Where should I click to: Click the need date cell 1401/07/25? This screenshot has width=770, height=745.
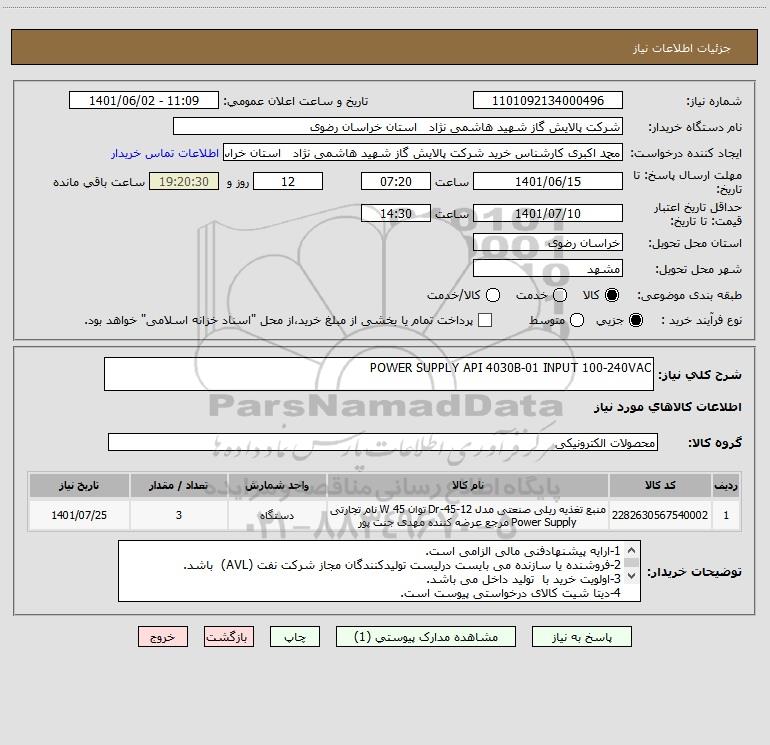[x=79, y=515]
